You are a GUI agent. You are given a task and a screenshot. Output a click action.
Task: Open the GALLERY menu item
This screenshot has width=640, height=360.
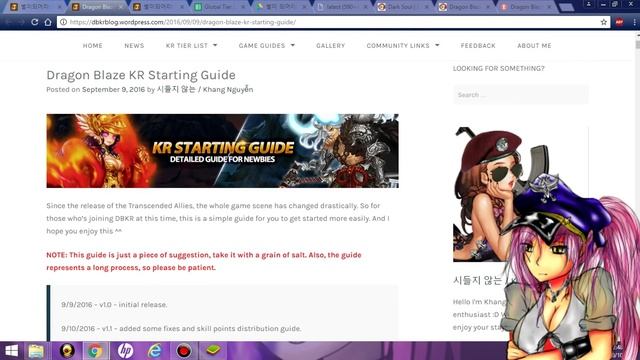pos(331,46)
